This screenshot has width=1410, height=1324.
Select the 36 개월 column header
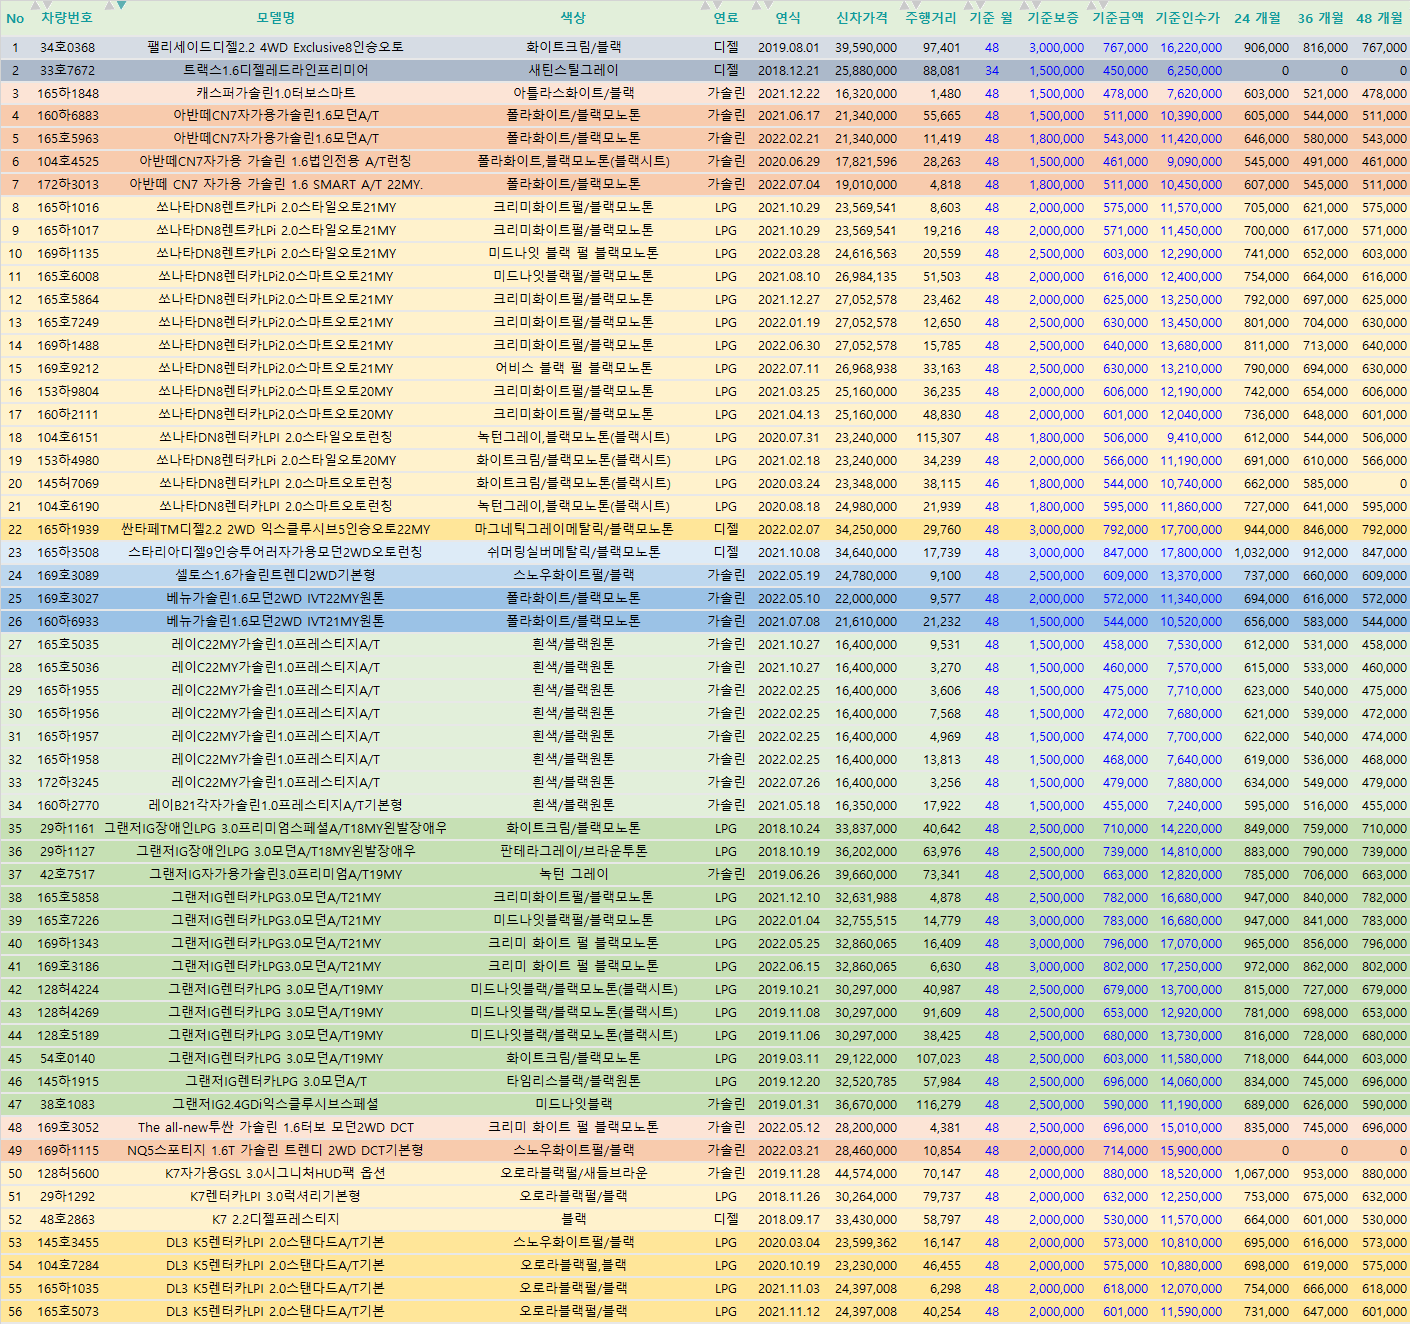point(1320,18)
